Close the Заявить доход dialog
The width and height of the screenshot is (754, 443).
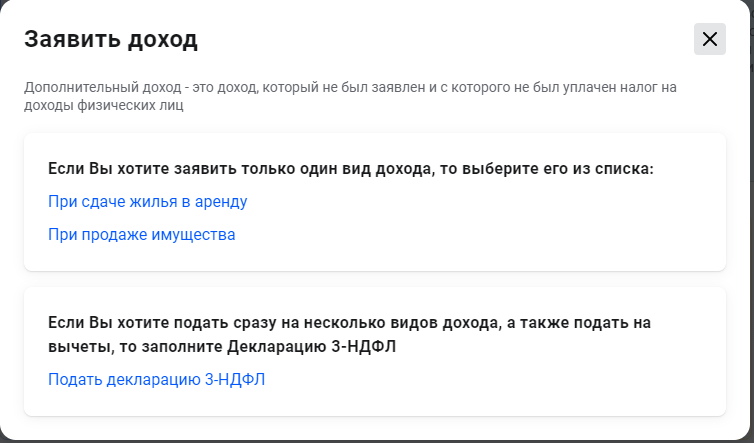(x=709, y=39)
